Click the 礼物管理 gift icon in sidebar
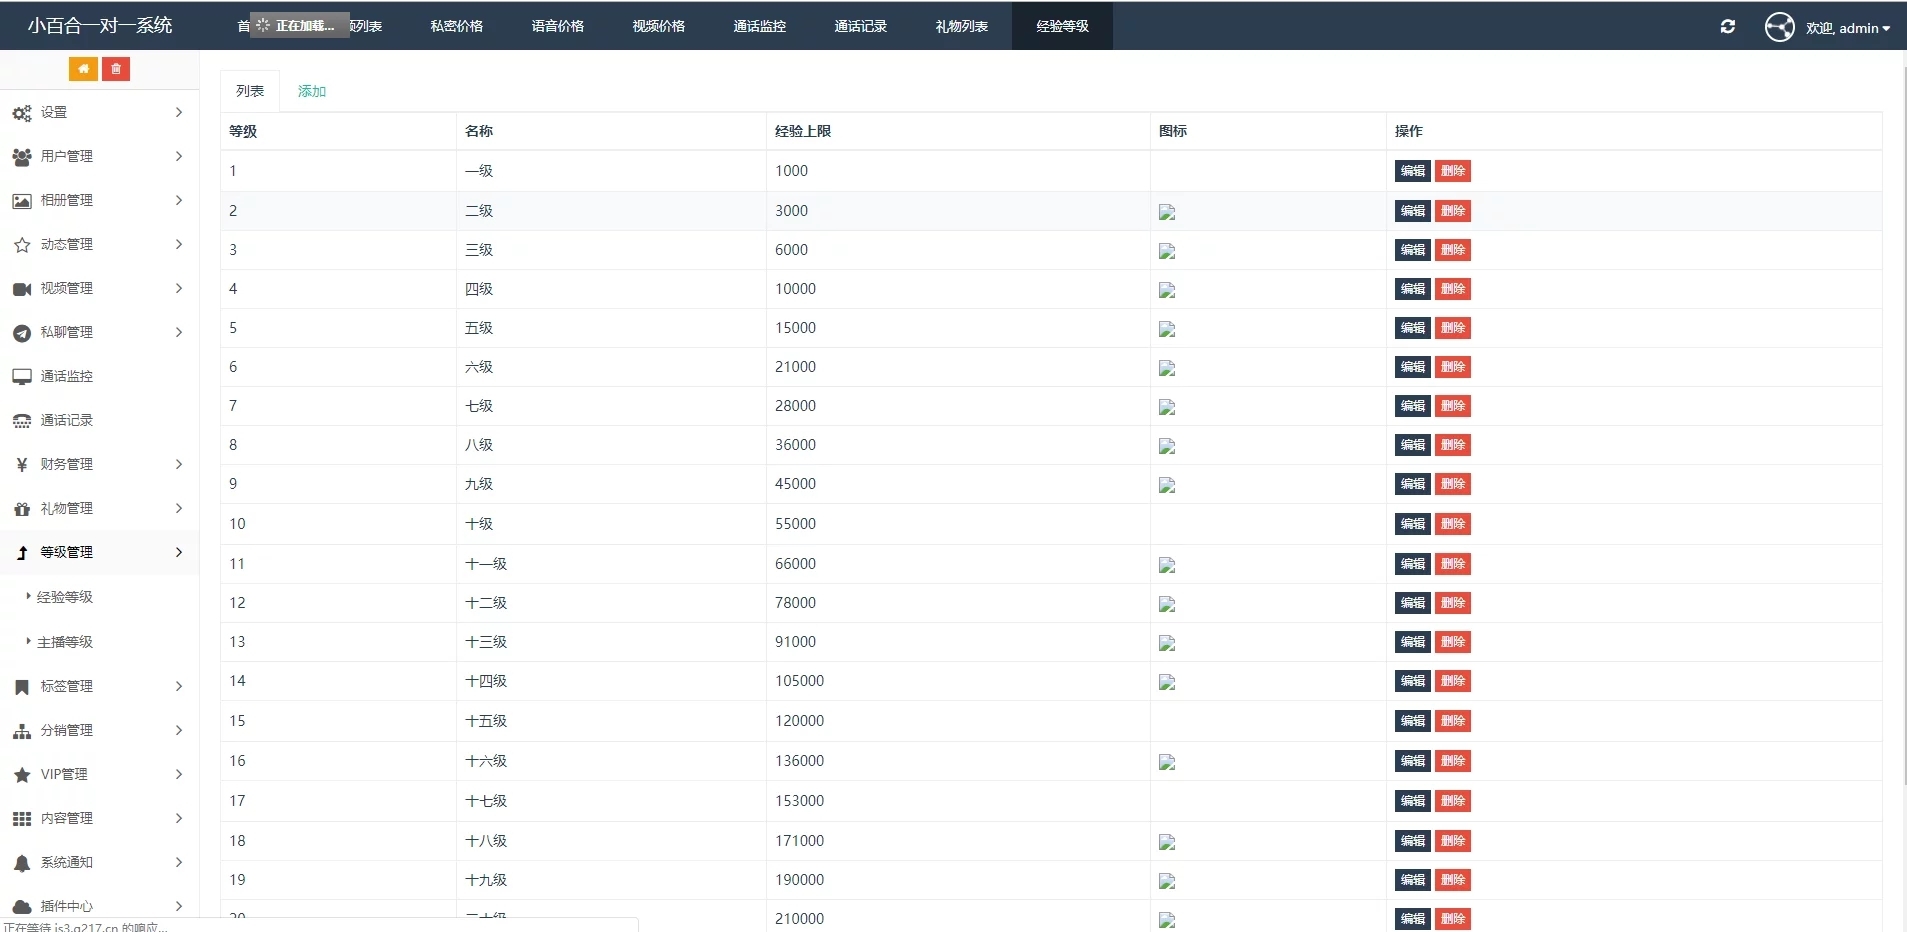Image resolution: width=1907 pixels, height=932 pixels. tap(22, 509)
